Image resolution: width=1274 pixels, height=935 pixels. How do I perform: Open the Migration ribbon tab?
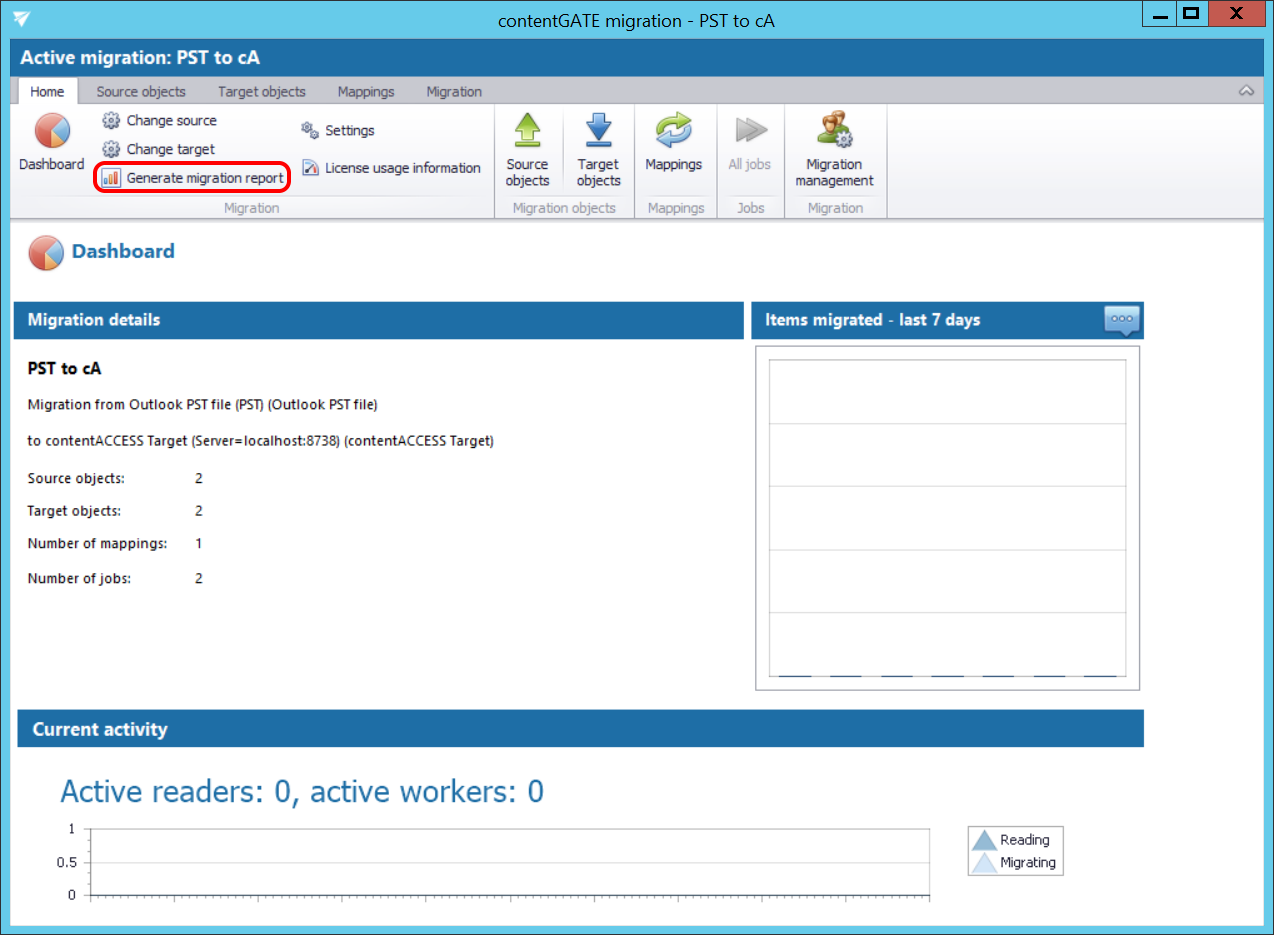(454, 91)
